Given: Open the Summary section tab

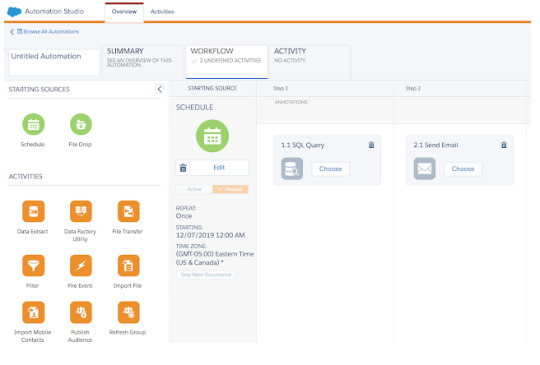Looking at the screenshot, I should [x=143, y=62].
